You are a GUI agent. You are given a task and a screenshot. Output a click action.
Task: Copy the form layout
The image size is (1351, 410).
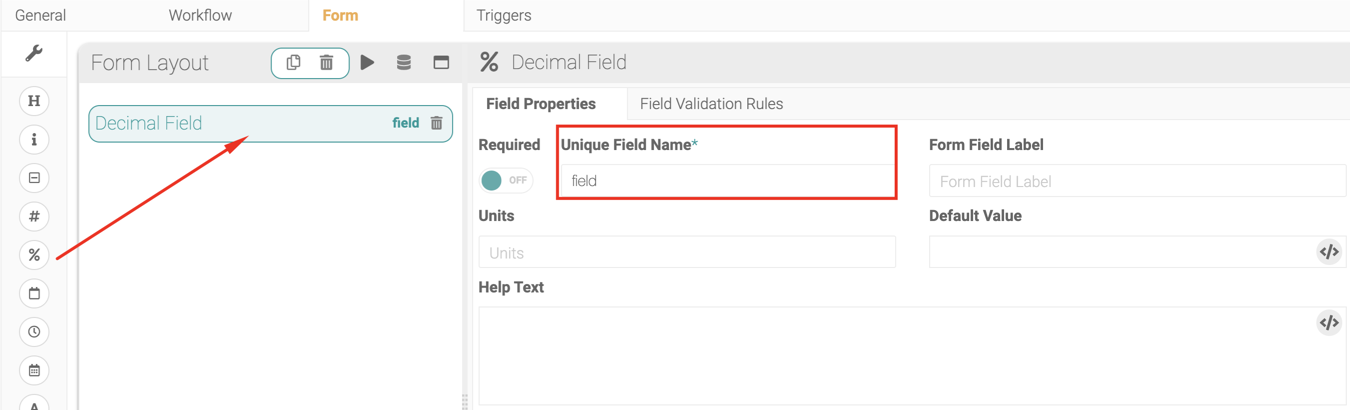click(293, 63)
